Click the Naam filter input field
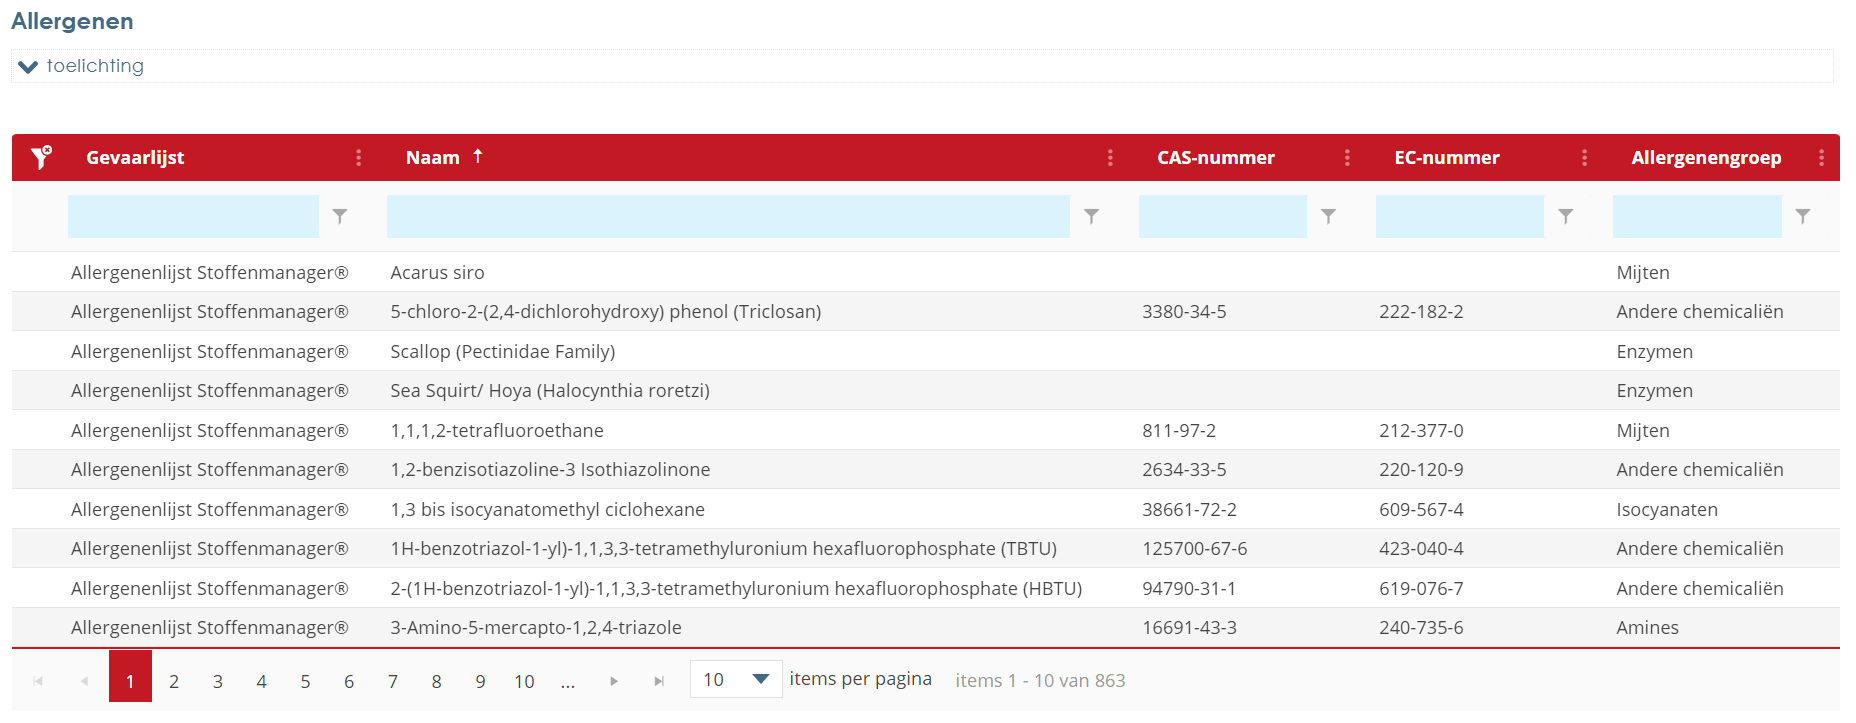 click(727, 216)
